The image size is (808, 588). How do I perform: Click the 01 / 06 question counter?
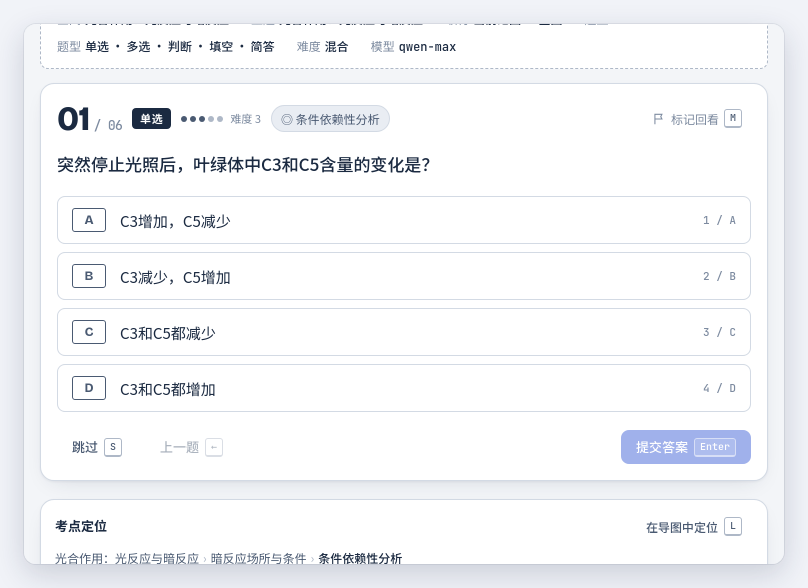pyautogui.click(x=90, y=120)
